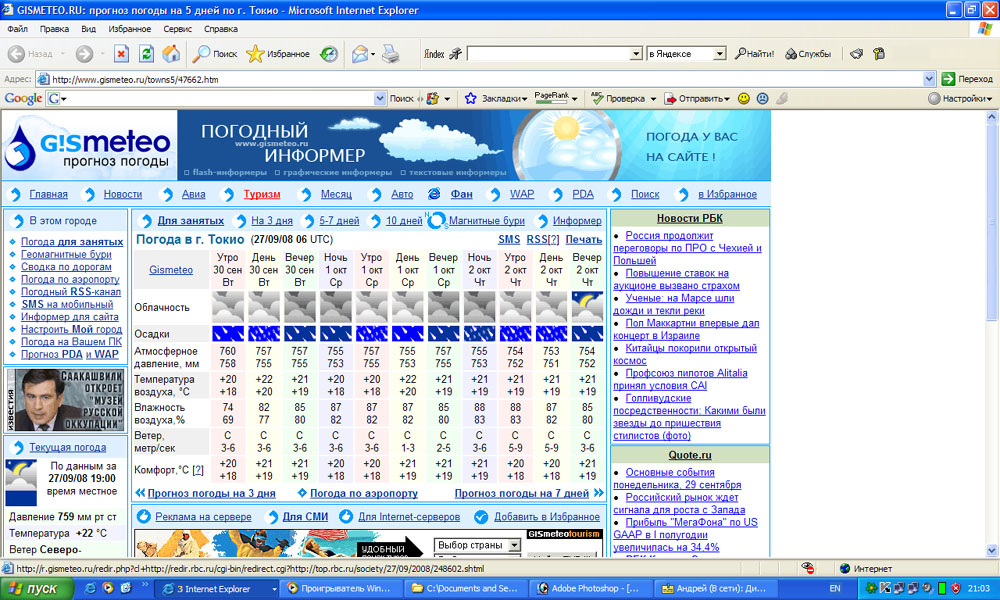Click the IE Back arrow icon
1000x600 pixels.
[x=17, y=54]
